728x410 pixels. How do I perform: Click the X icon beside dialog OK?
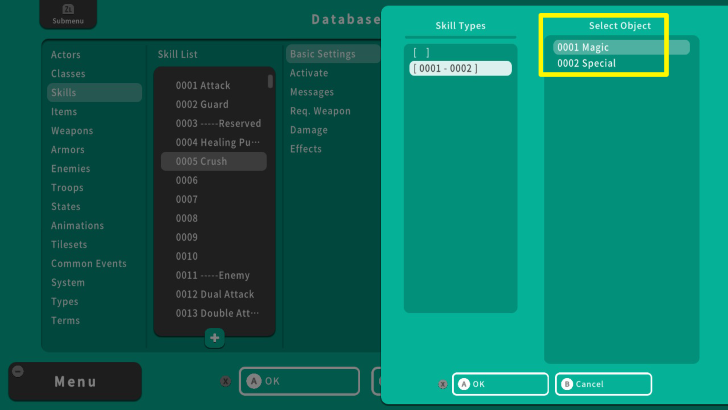[442, 384]
